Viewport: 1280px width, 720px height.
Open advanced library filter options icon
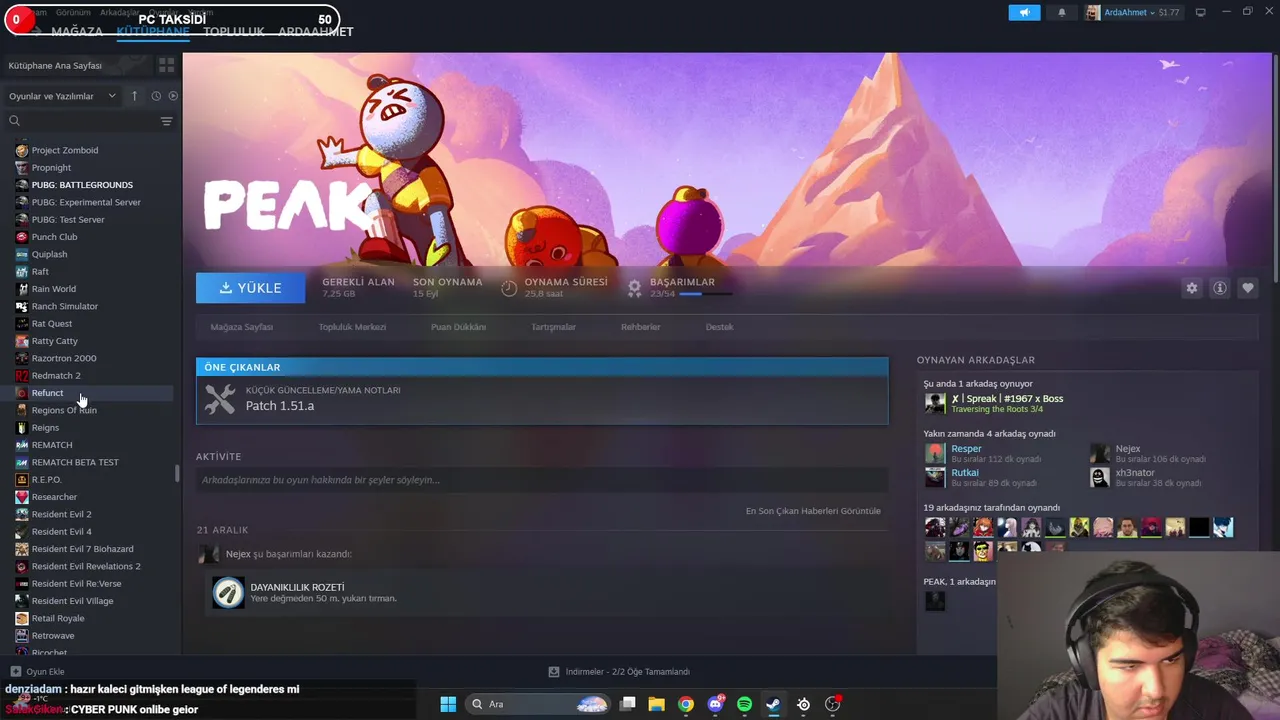pyautogui.click(x=166, y=121)
